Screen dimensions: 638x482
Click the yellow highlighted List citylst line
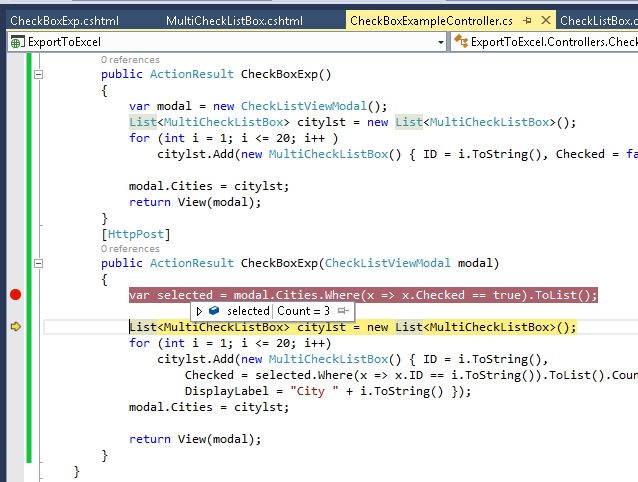tap(352, 327)
